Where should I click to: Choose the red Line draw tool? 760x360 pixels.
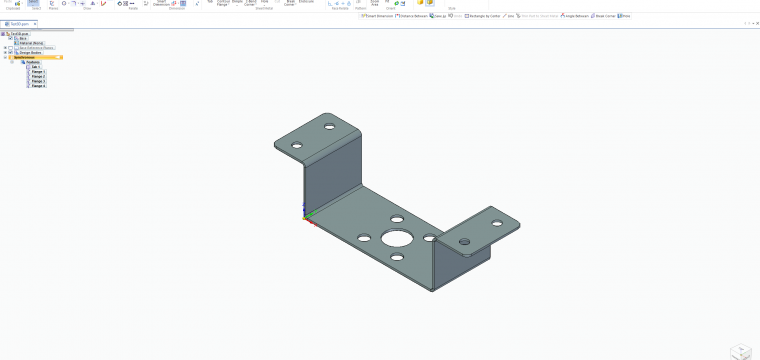[x=103, y=3]
